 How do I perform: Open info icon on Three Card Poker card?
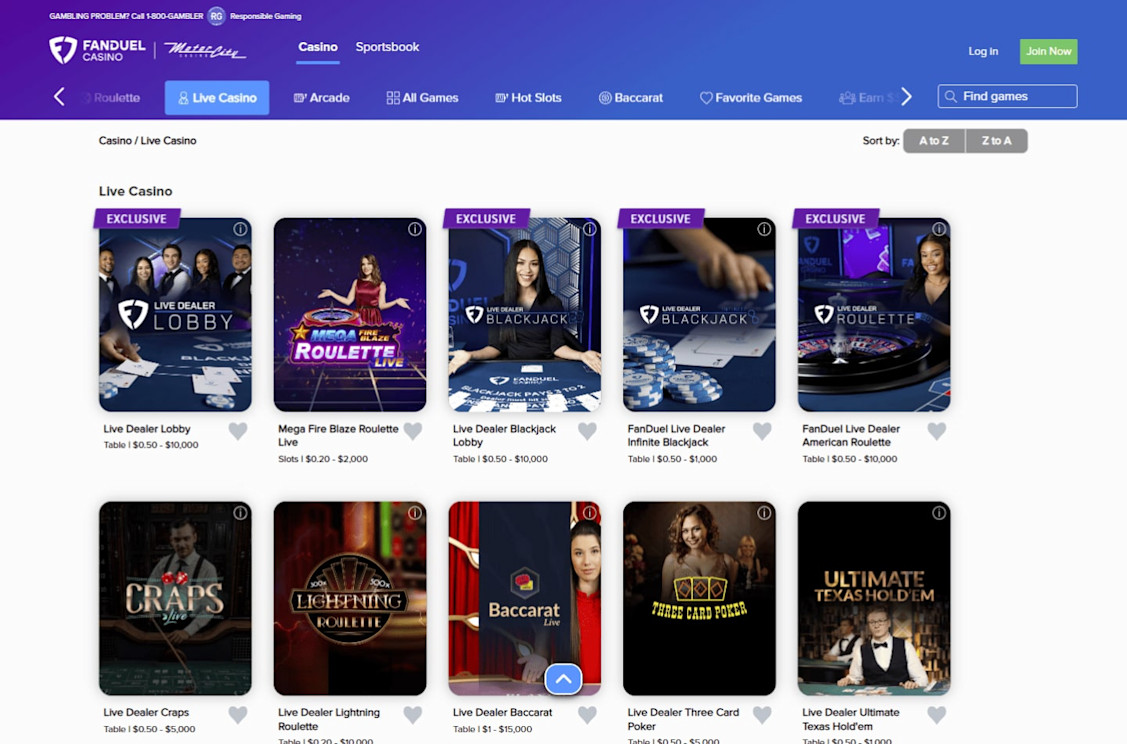[764, 513]
